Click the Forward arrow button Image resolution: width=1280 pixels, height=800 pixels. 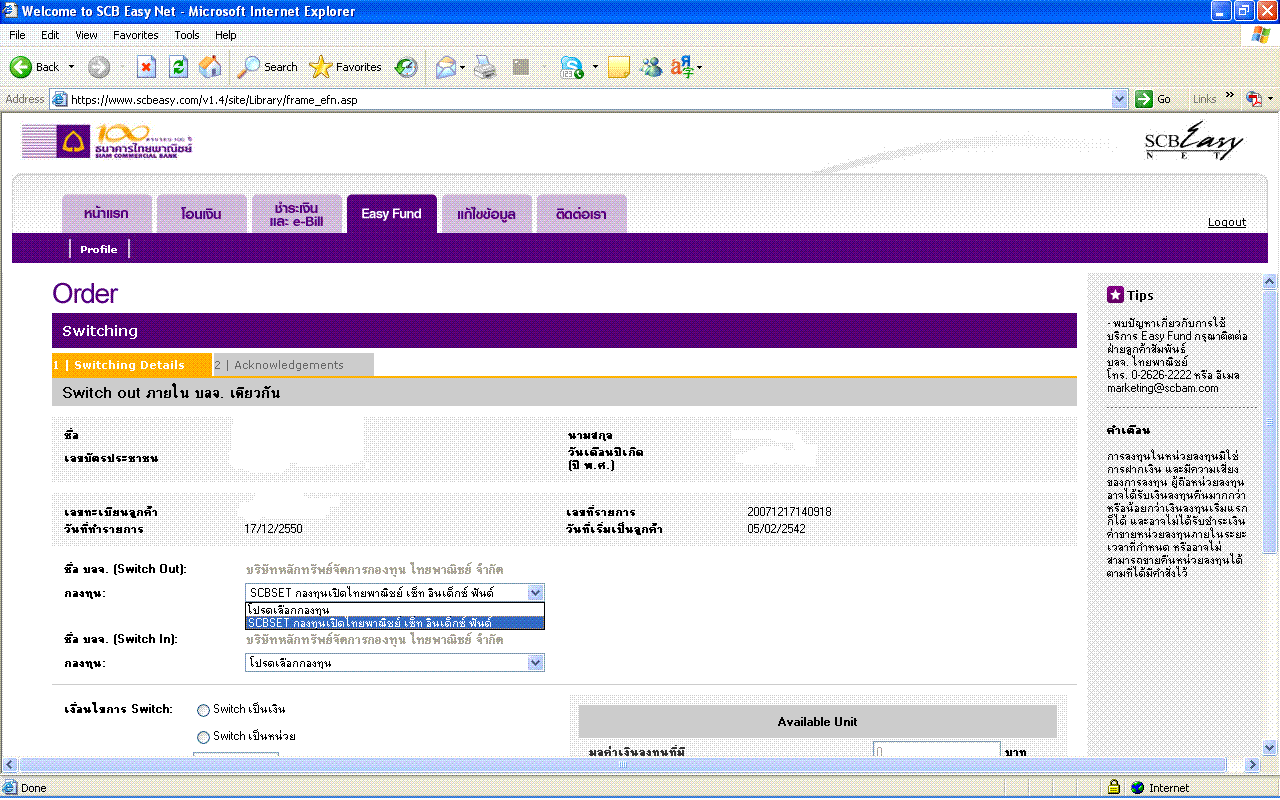(98, 67)
